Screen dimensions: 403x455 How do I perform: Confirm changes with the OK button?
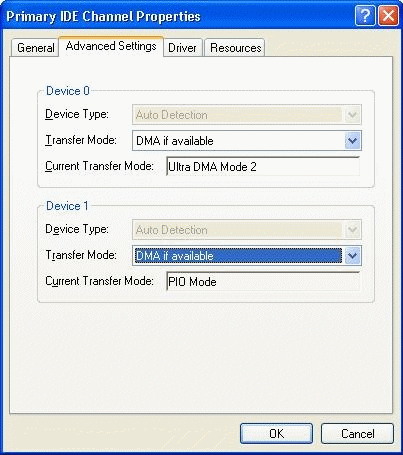[x=276, y=434]
